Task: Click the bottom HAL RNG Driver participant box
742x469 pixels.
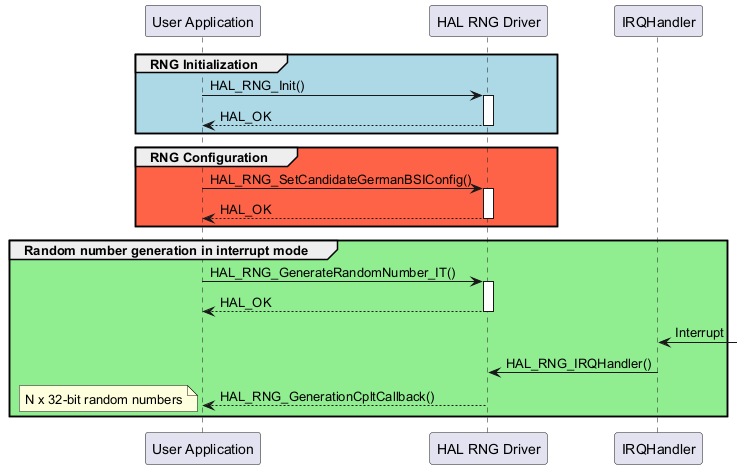Action: coord(488,448)
